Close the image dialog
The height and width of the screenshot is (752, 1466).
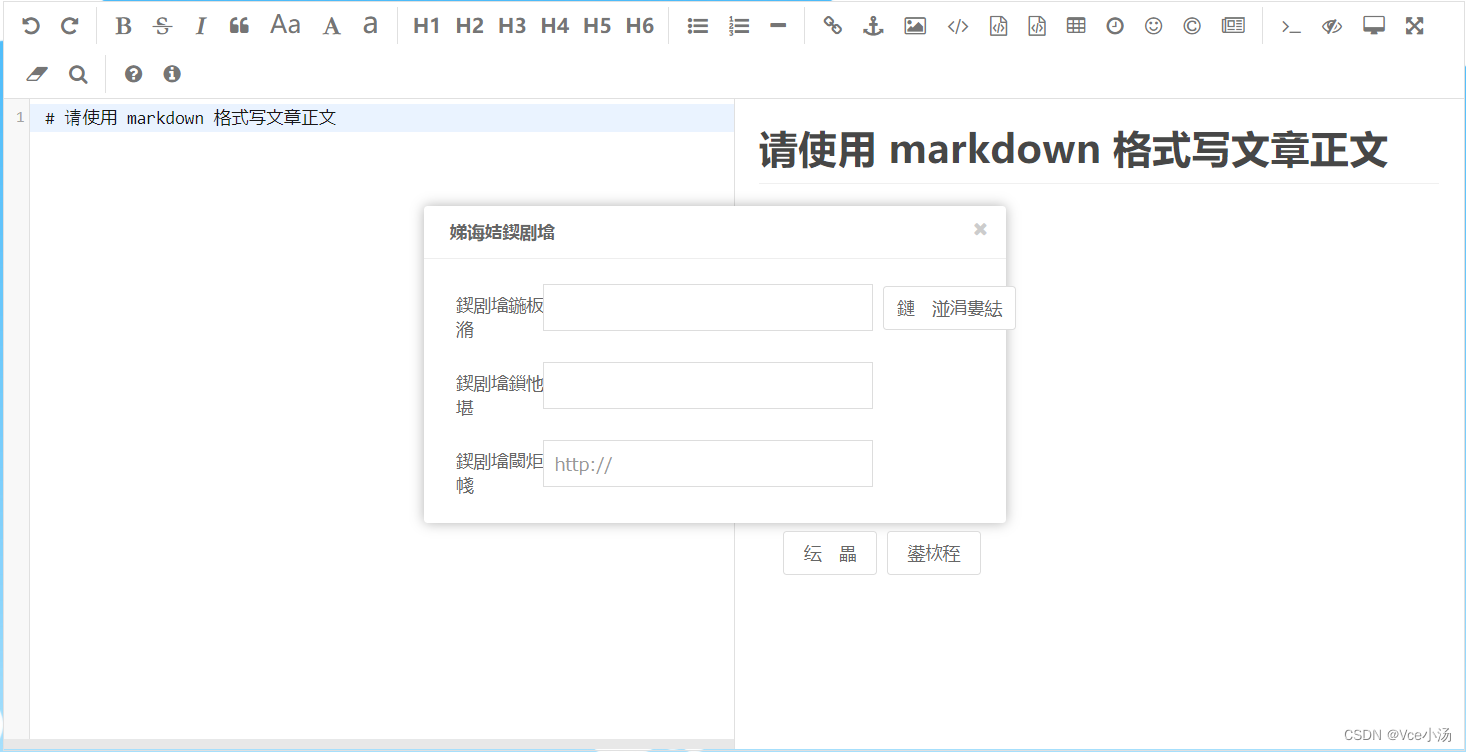pos(980,229)
